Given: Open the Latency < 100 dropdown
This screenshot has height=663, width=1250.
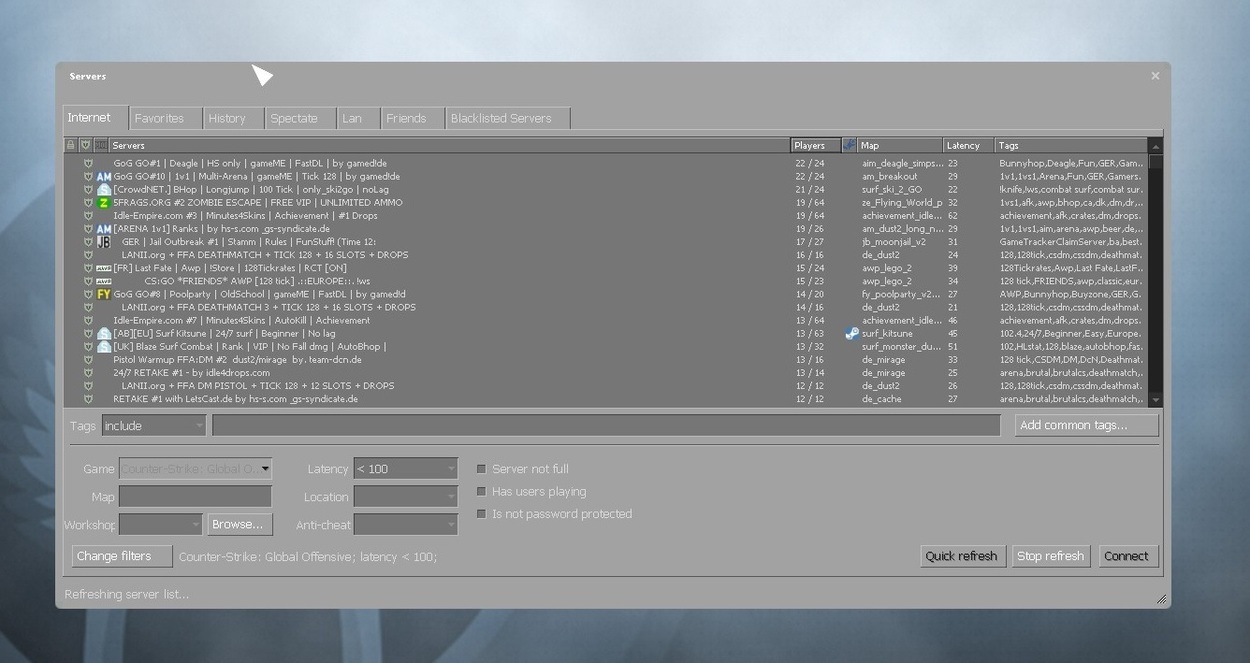Looking at the screenshot, I should (406, 469).
